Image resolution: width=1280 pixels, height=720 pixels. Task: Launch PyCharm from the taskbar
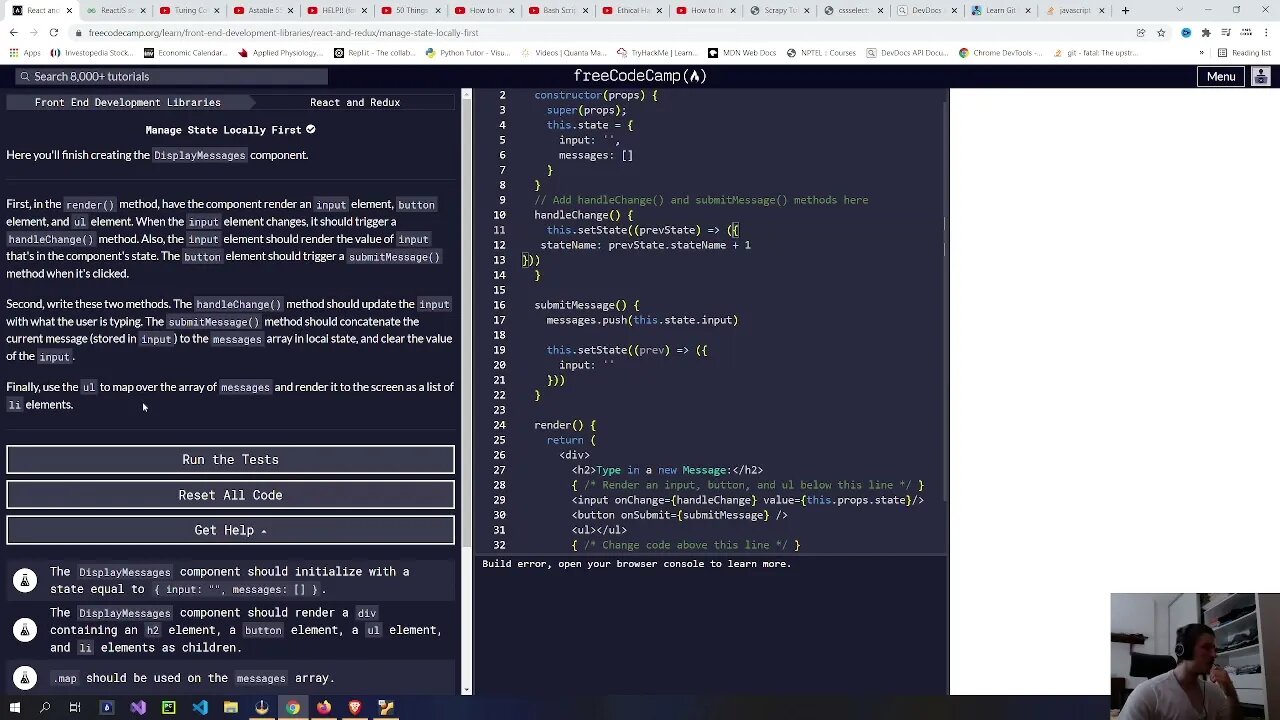click(169, 708)
